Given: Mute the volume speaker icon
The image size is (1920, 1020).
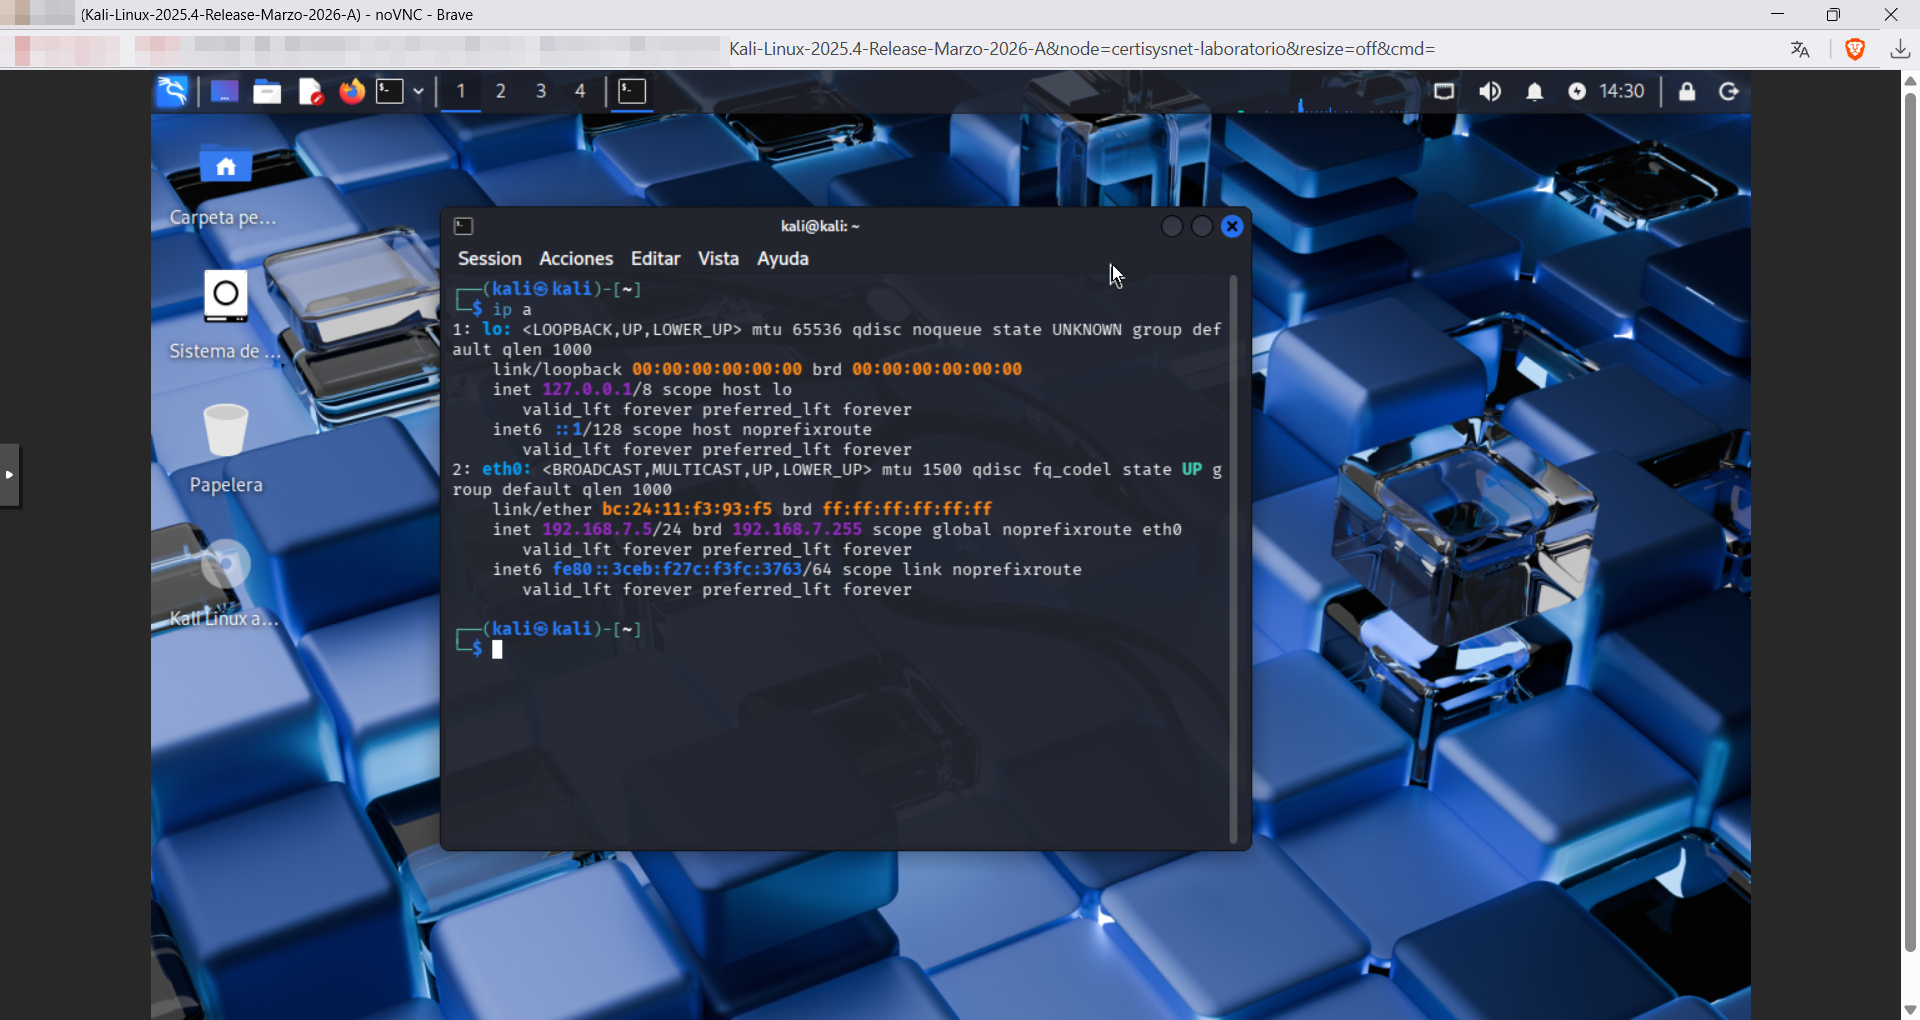Looking at the screenshot, I should 1490,91.
